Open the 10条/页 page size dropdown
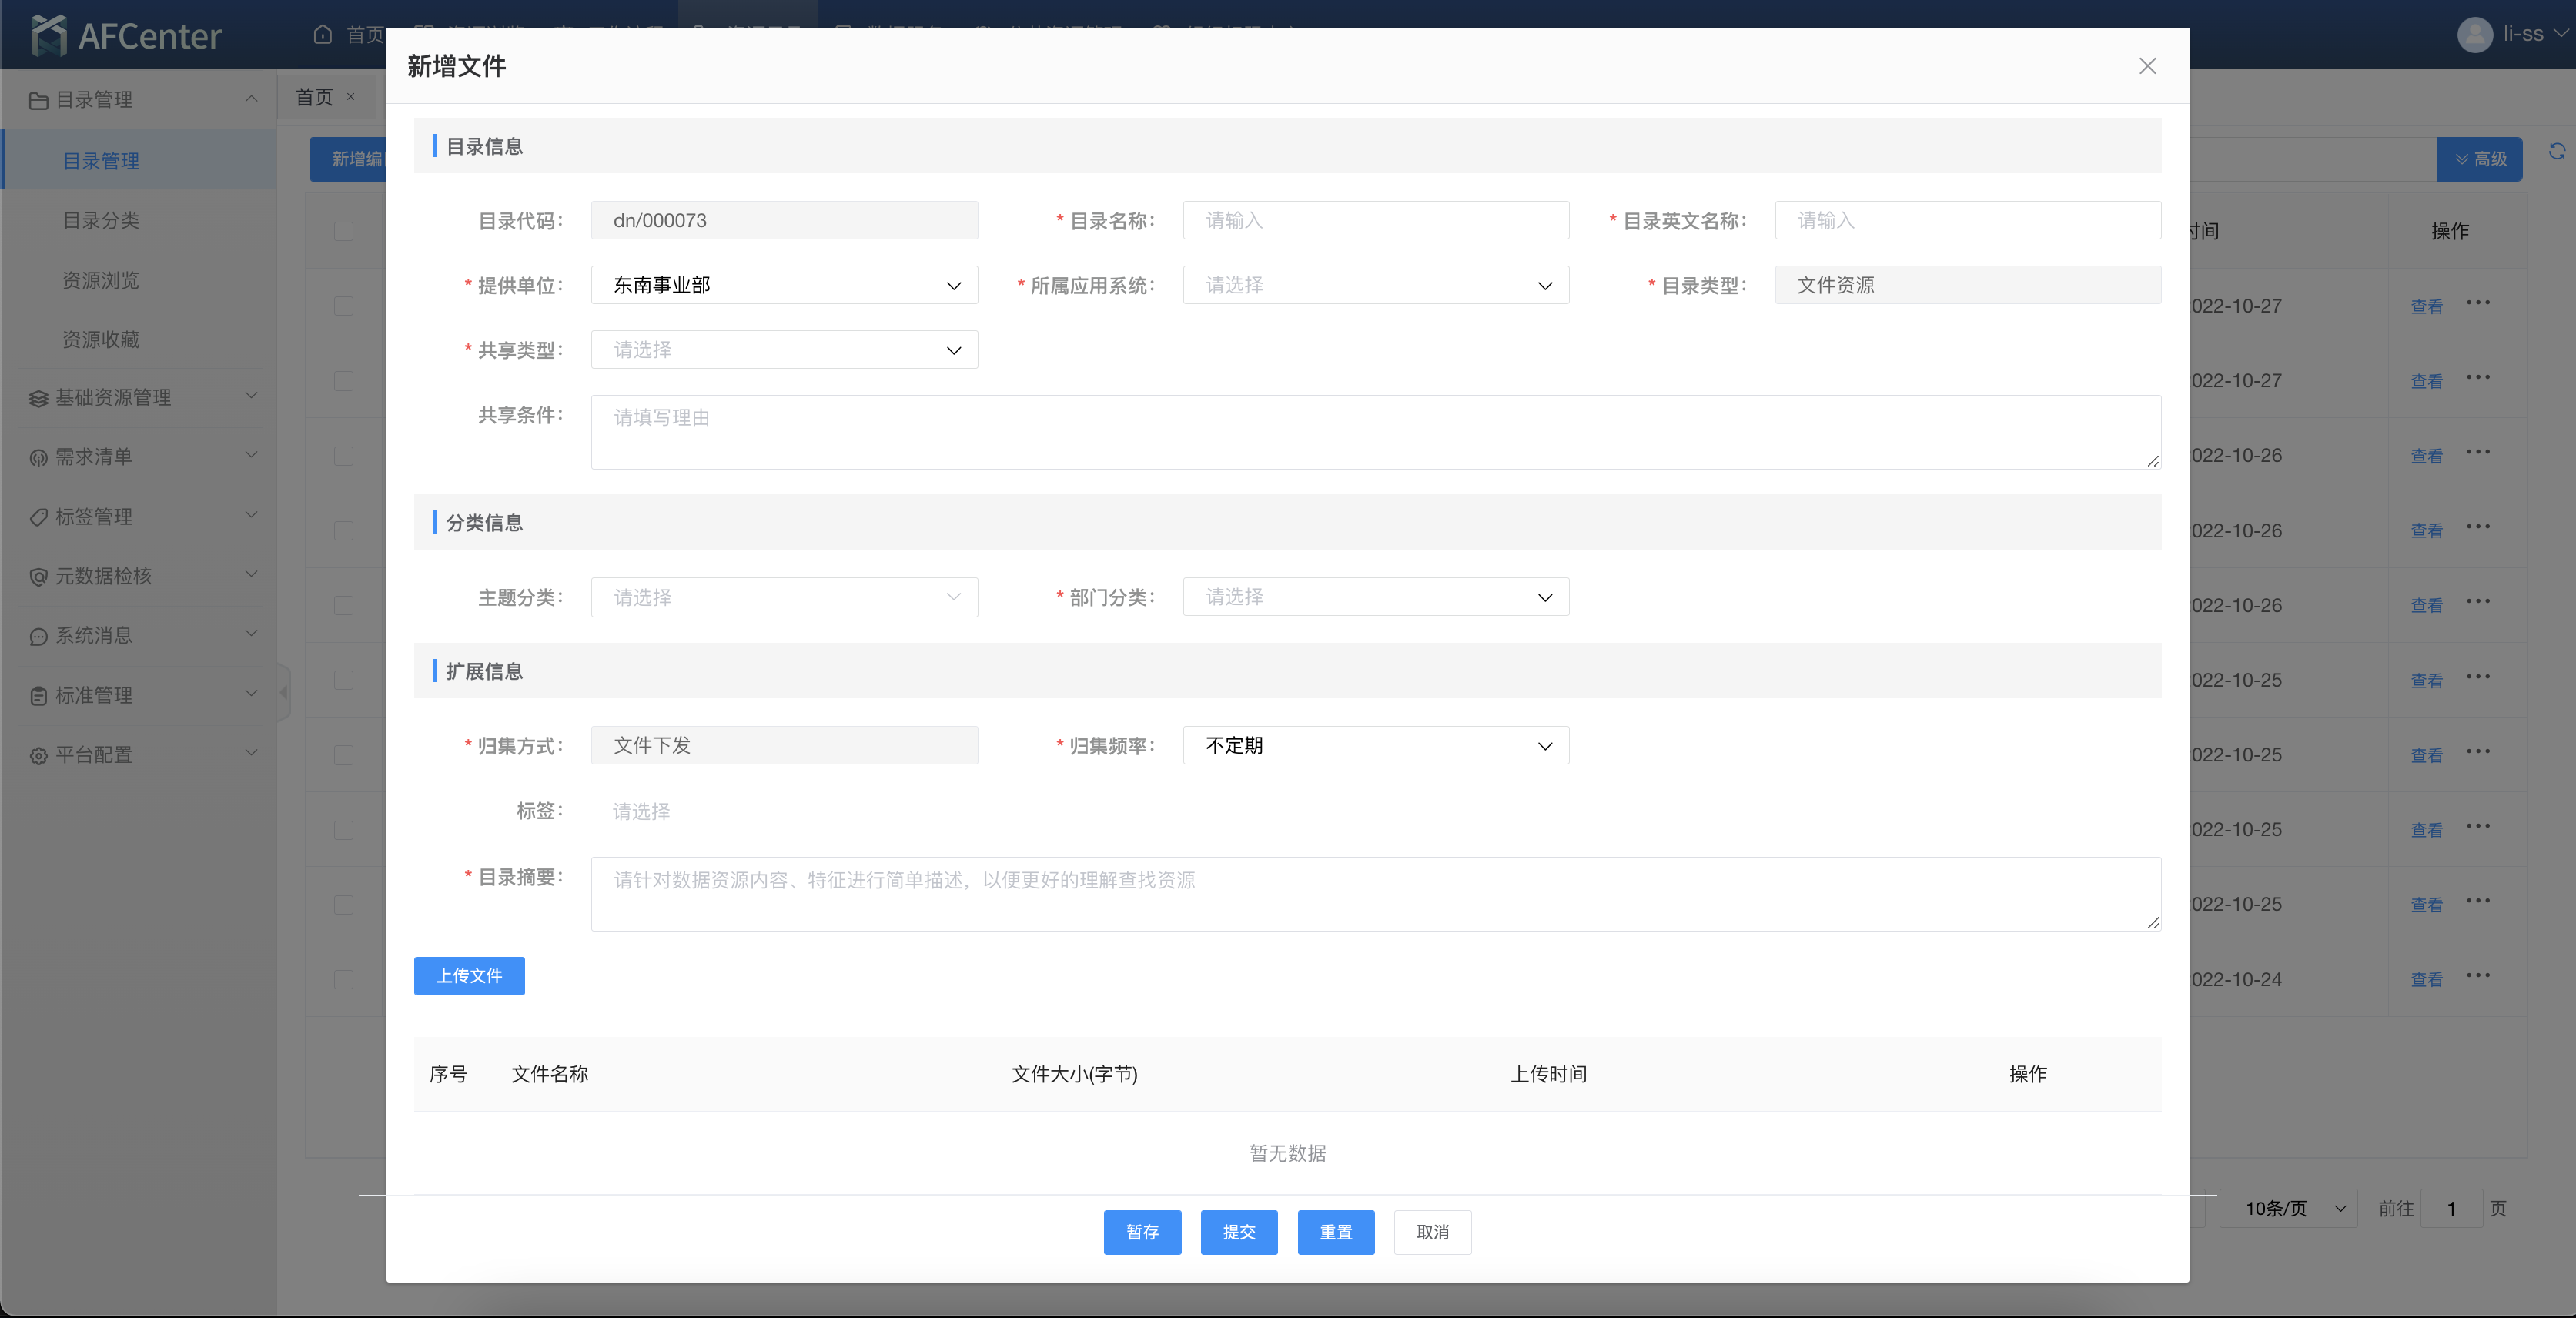Viewport: 2576px width, 1318px height. point(2289,1209)
